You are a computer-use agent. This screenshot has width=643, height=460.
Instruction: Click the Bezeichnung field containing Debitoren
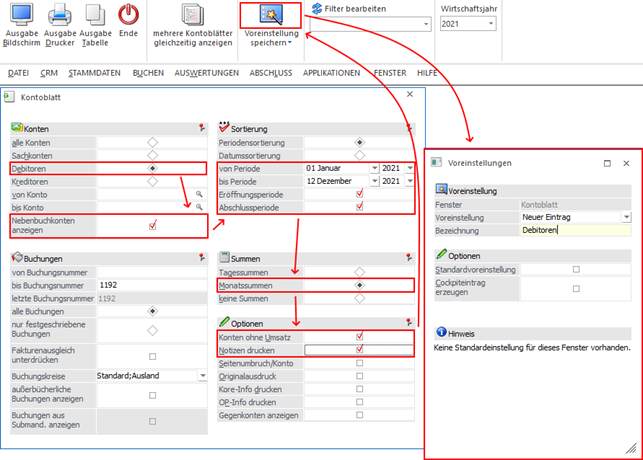574,230
